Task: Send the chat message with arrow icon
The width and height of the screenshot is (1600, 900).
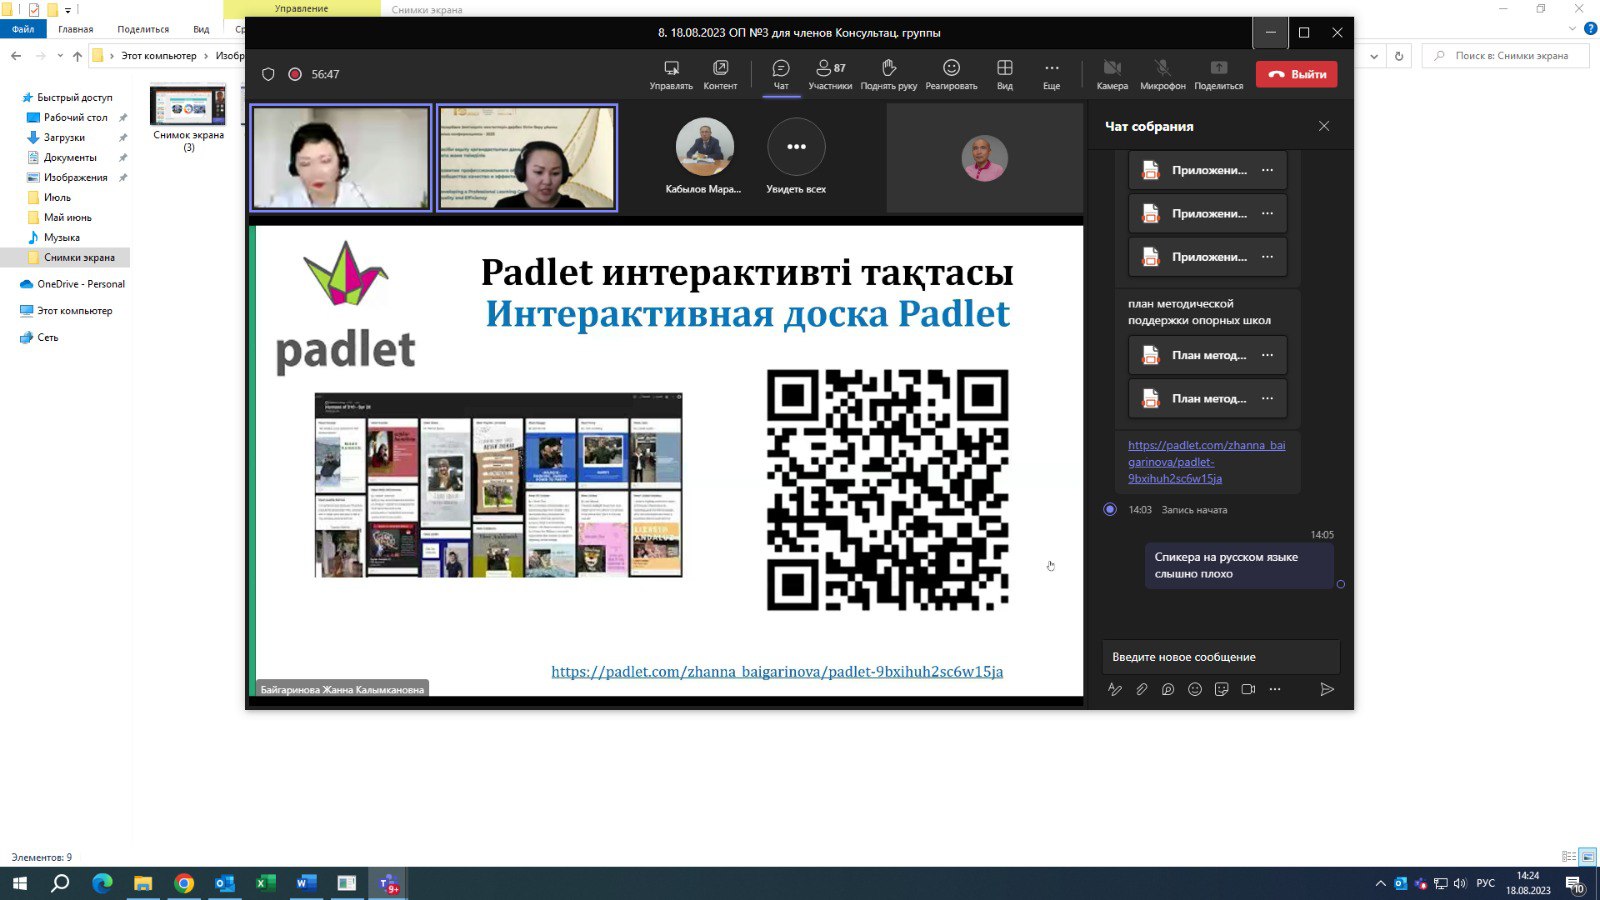Action: click(1327, 689)
